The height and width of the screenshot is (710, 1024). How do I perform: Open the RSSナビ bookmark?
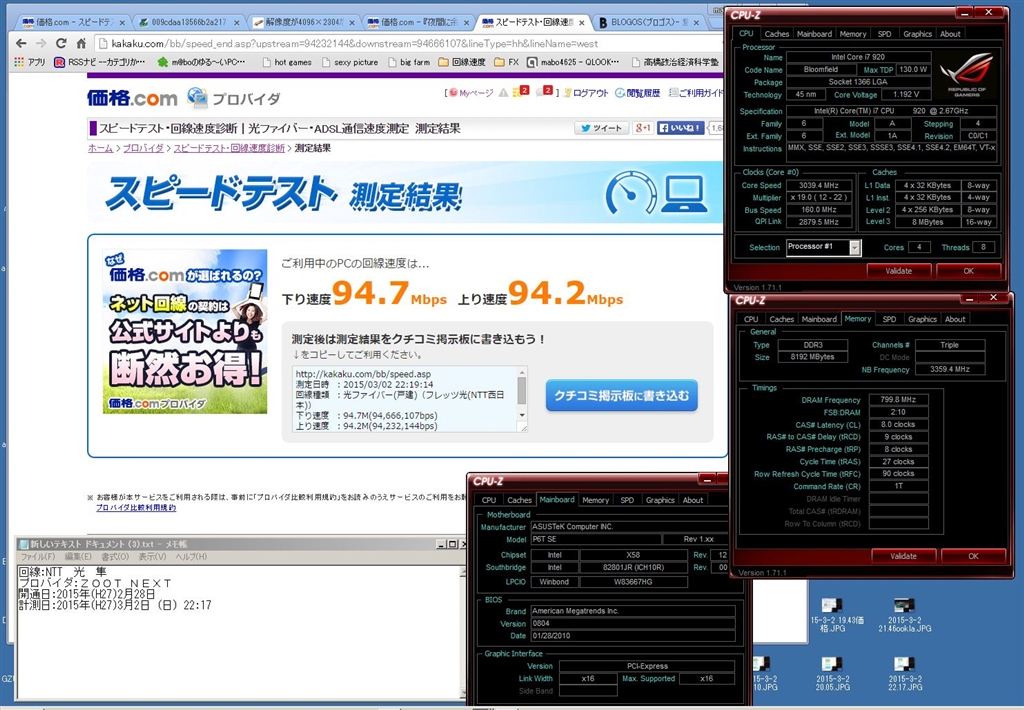click(x=99, y=62)
